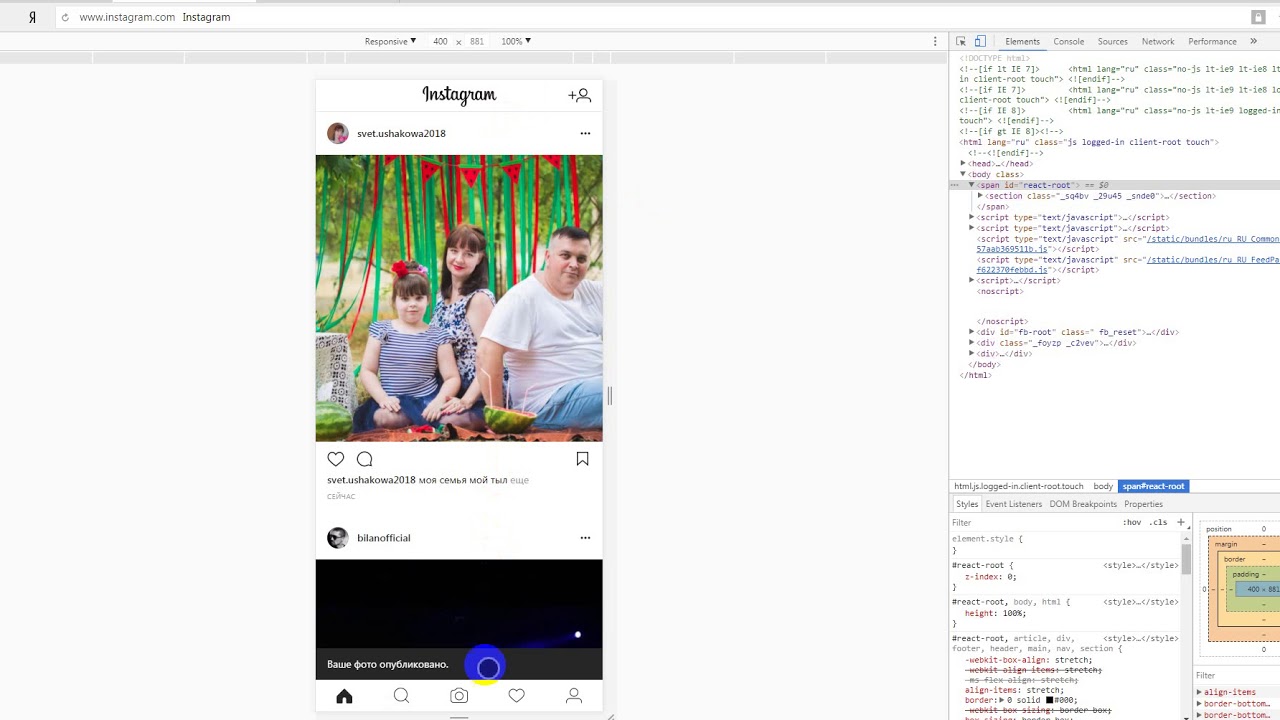Select the Styles pane tab
The image size is (1280, 720).
coord(966,504)
